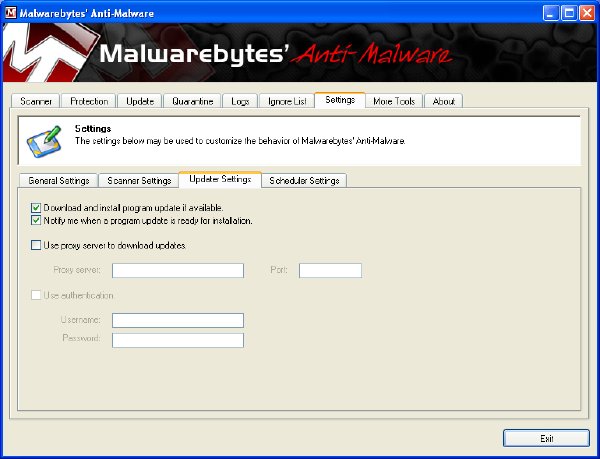Go to the Update tab
Image resolution: width=600 pixels, height=459 pixels.
[140, 101]
